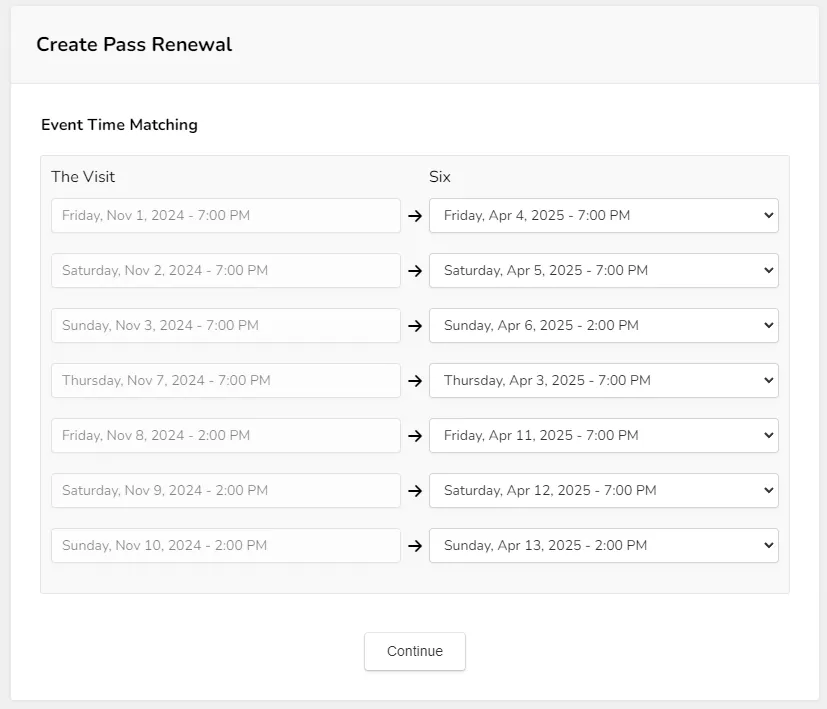Click the Create Pass Renewal heading

134,44
